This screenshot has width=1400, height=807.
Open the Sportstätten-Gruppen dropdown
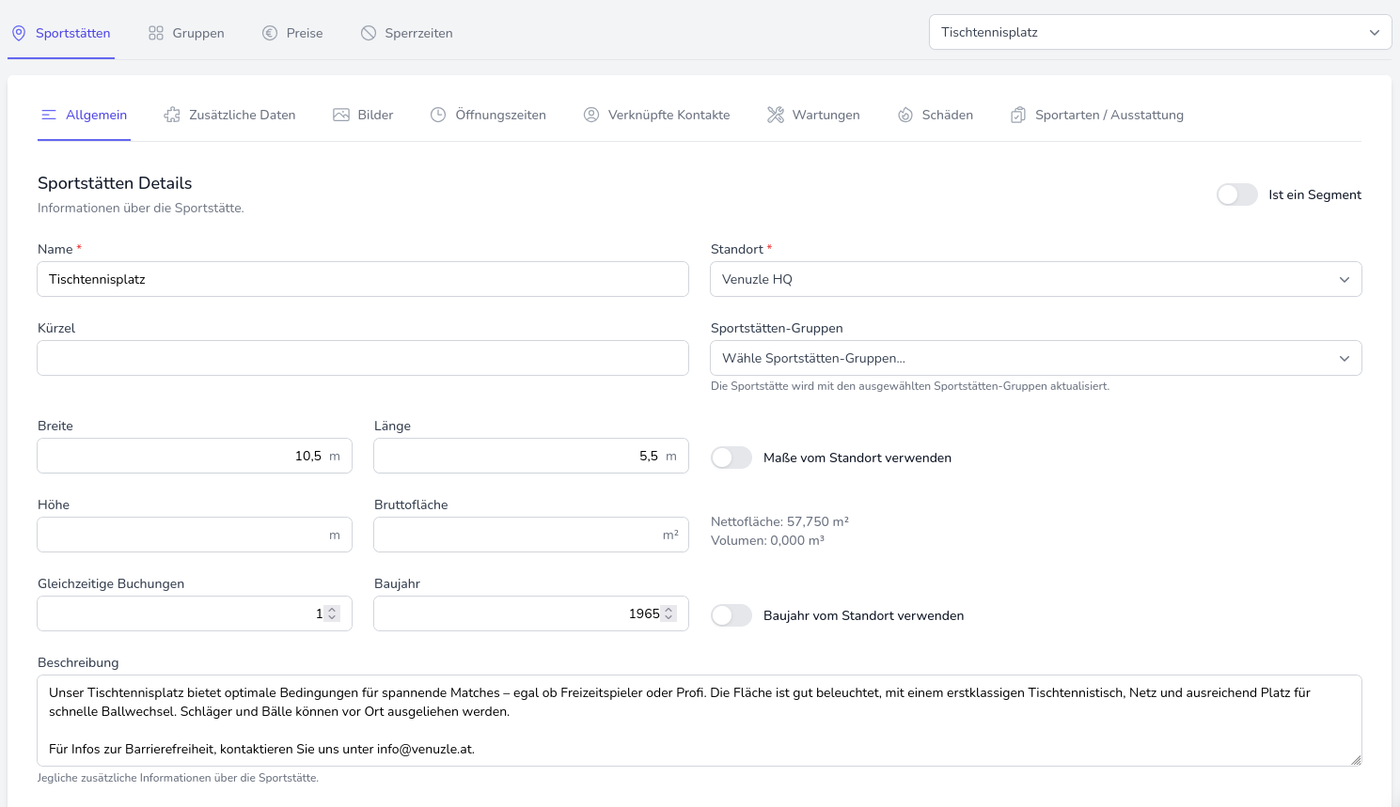pos(1035,358)
